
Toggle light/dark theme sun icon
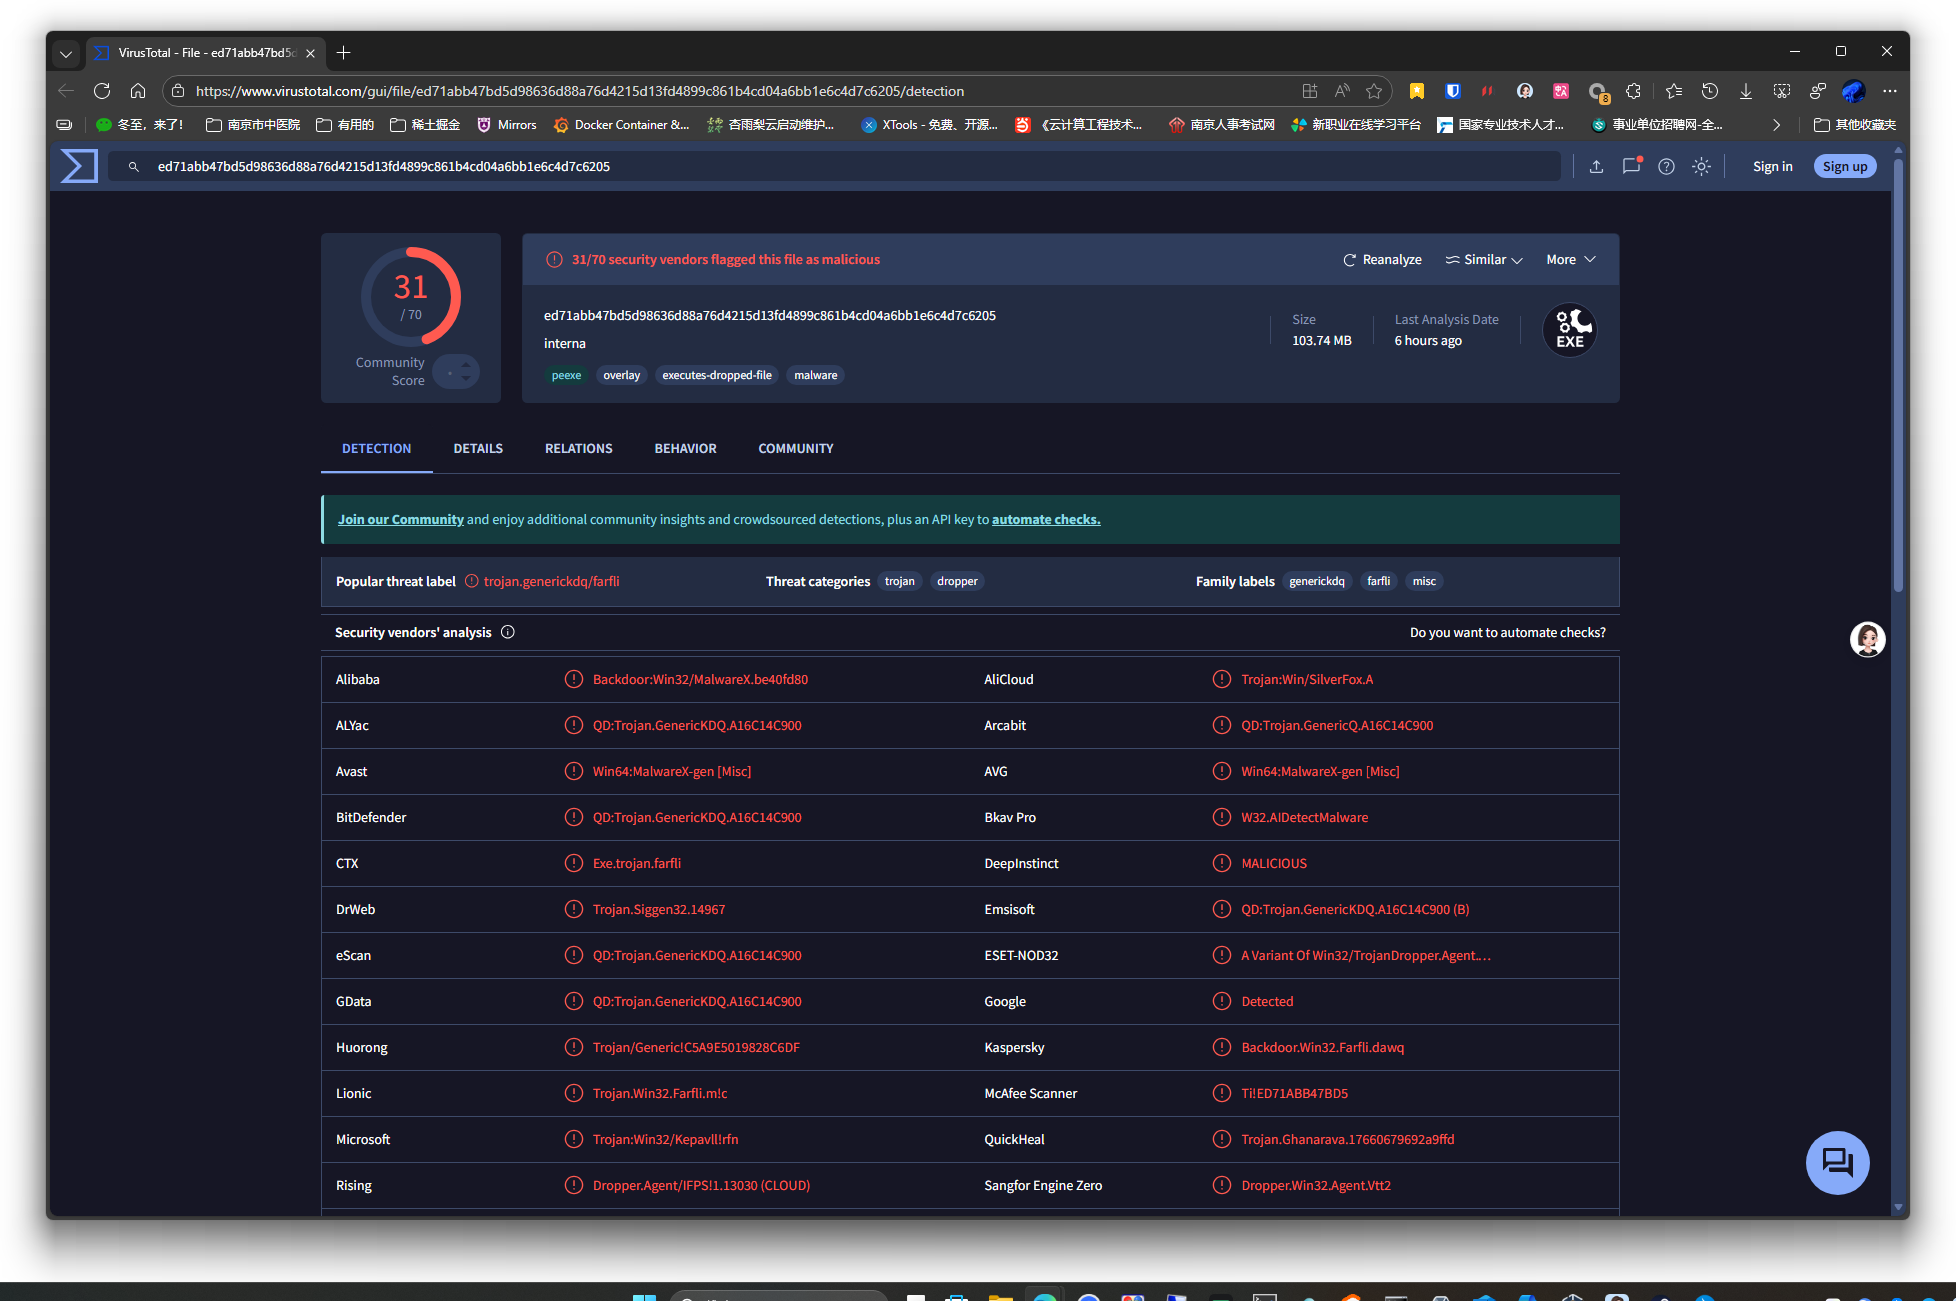point(1701,166)
